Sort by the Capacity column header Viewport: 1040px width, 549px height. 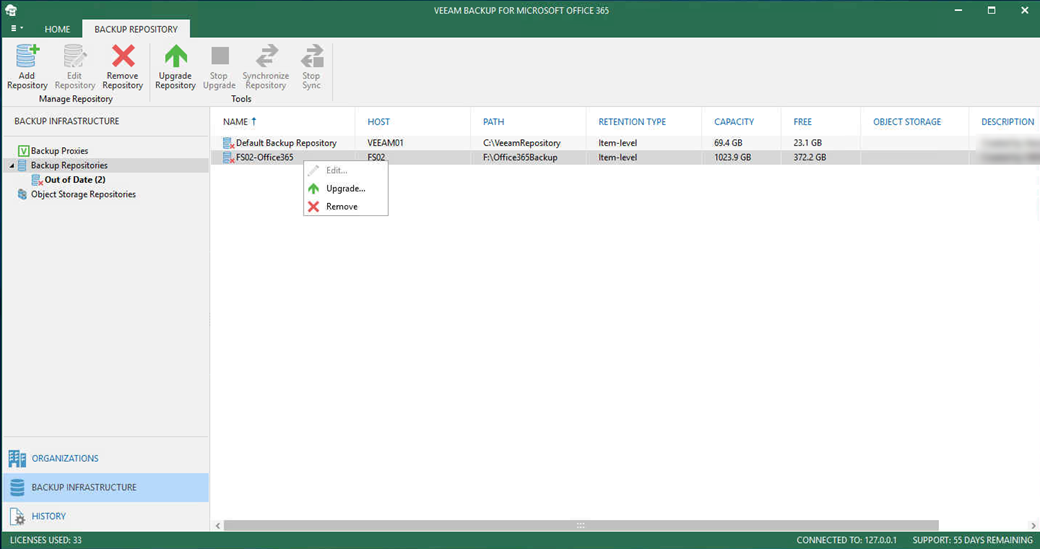734,121
